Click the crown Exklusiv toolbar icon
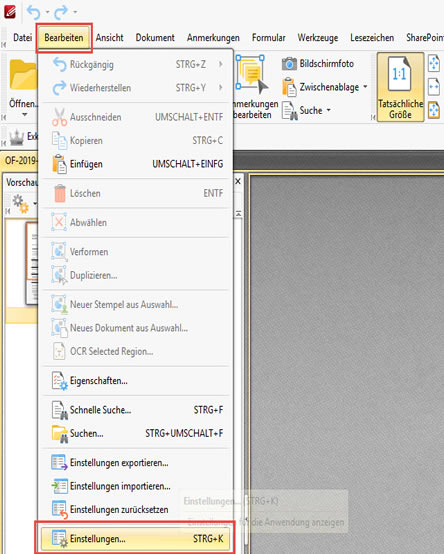 pyautogui.click(x=17, y=138)
